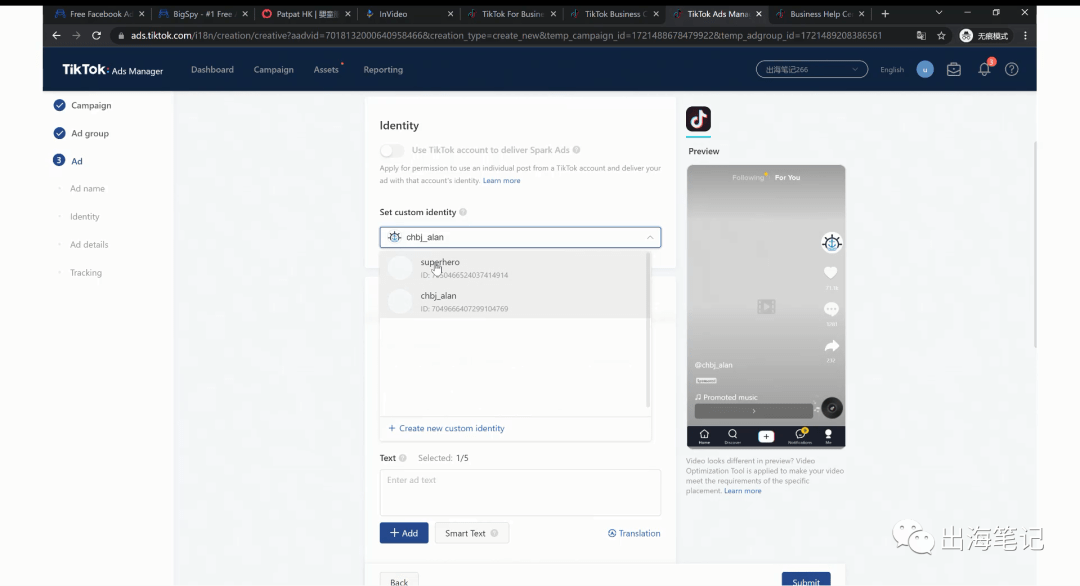Switch to the BigSpy browser tab
Viewport: 1080px width, 586px height.
coord(202,14)
